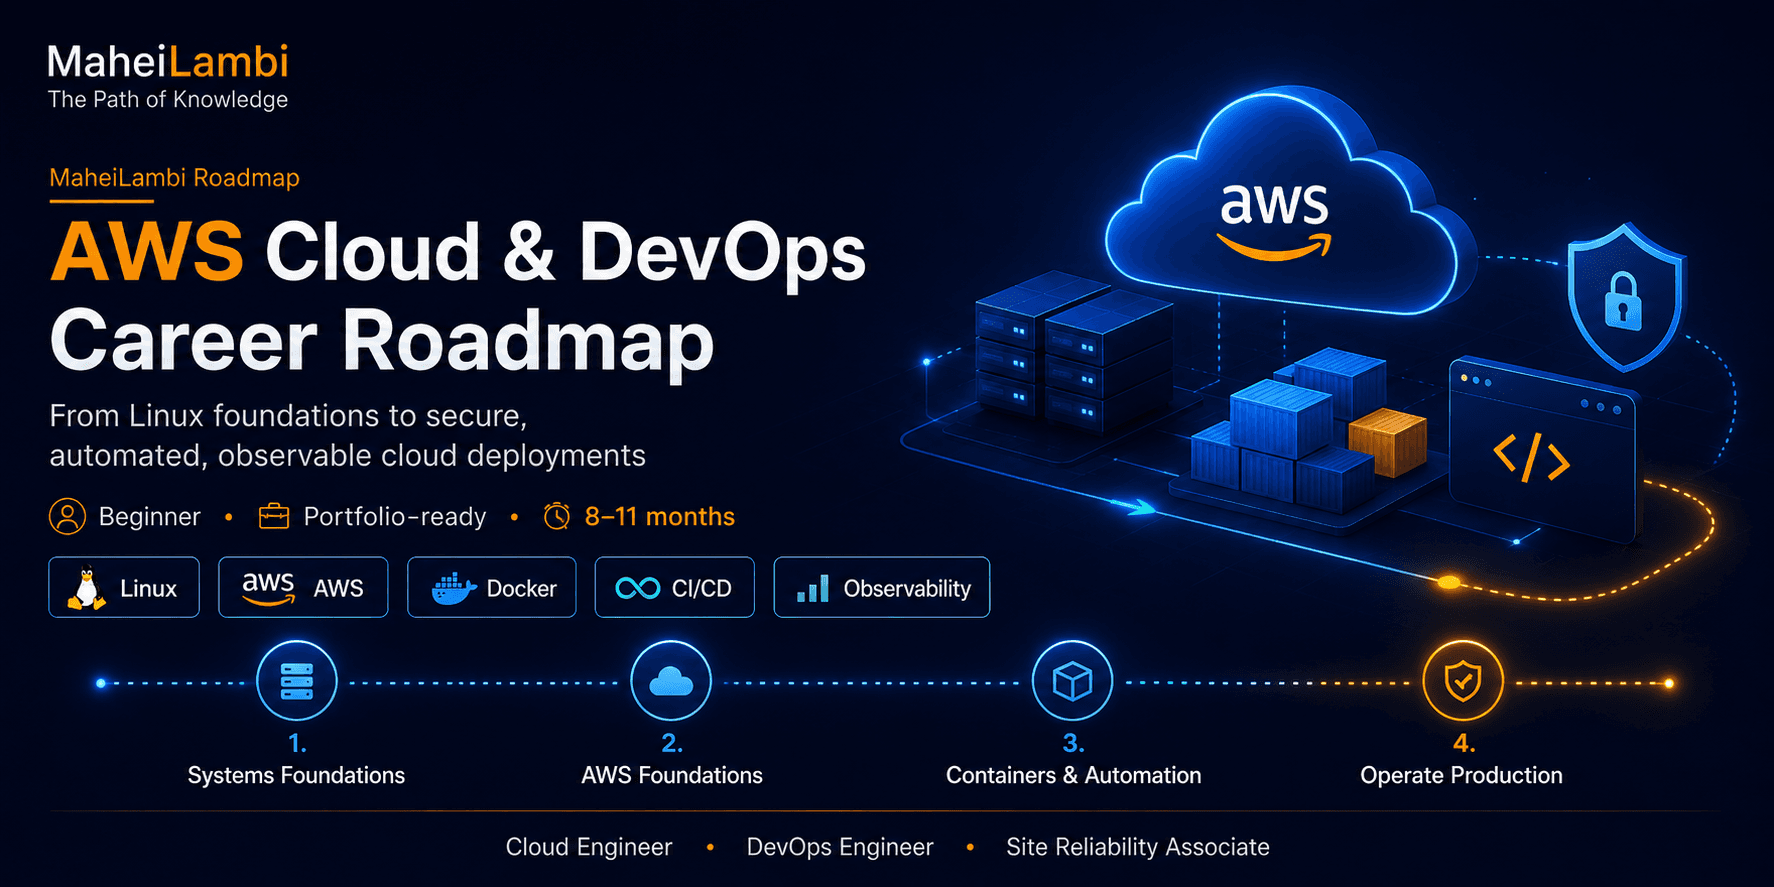Click the AWS tag button
The height and width of the screenshot is (887, 1774).
pos(303,587)
